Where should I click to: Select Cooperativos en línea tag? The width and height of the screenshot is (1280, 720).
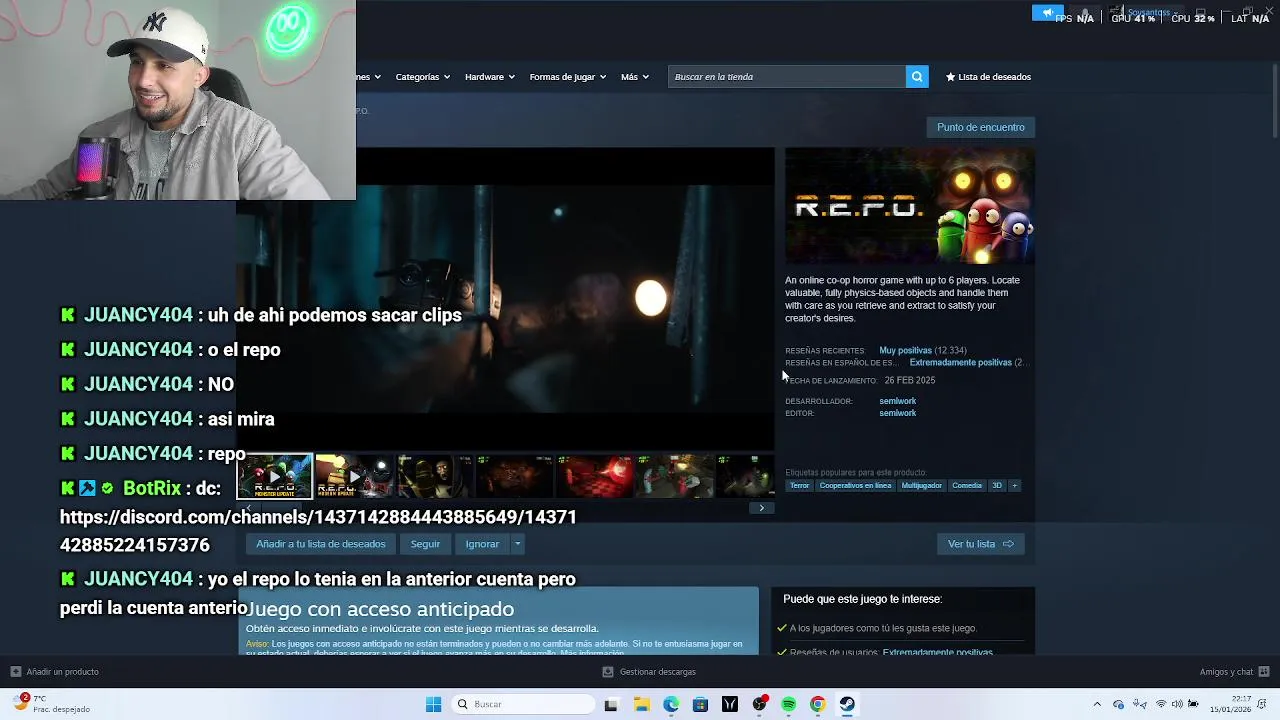855,486
